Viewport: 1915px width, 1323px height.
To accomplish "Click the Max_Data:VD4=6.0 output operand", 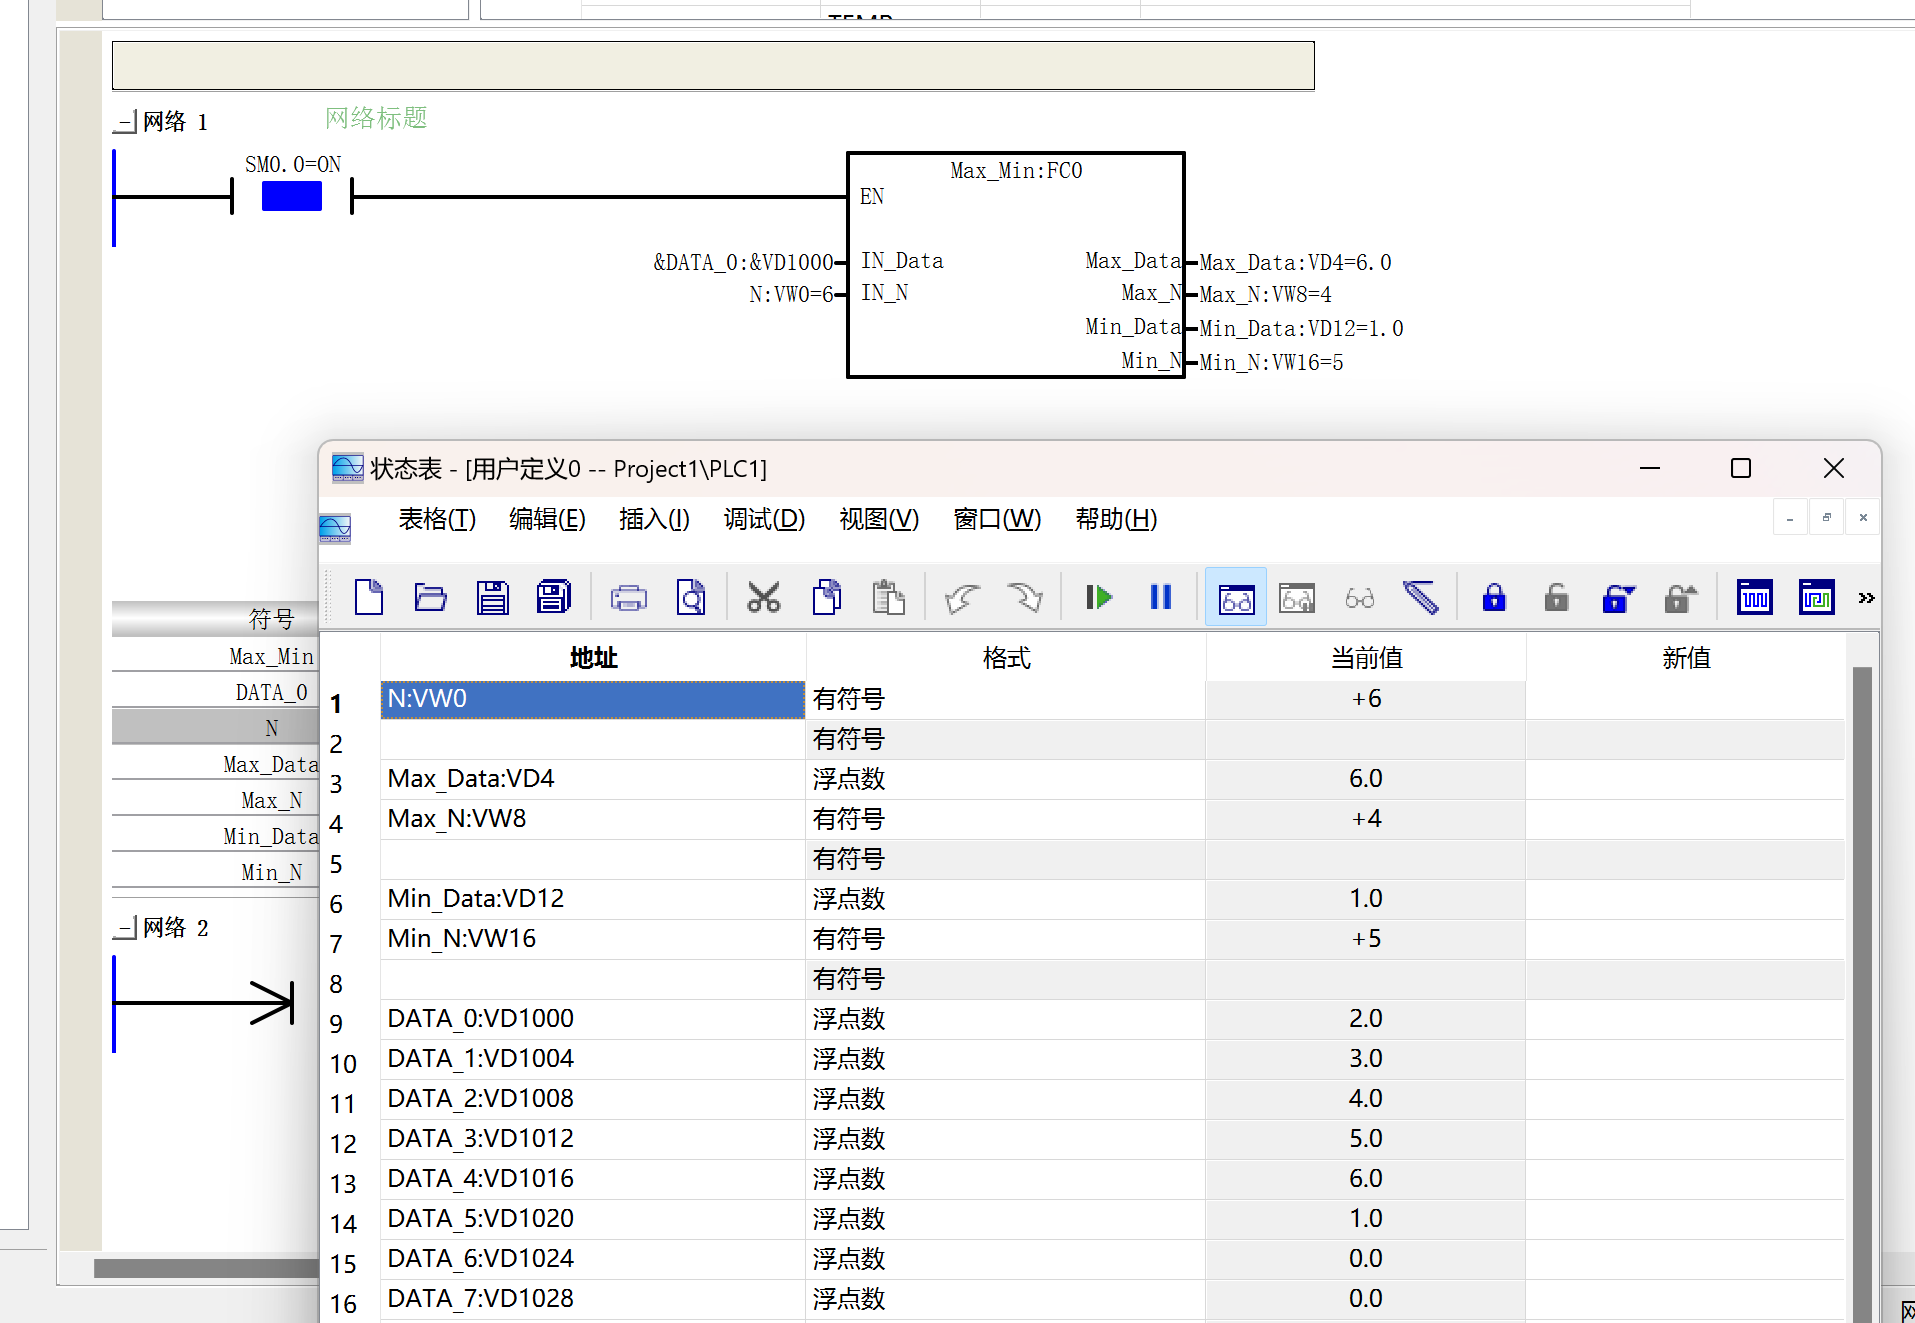I will click(1295, 262).
